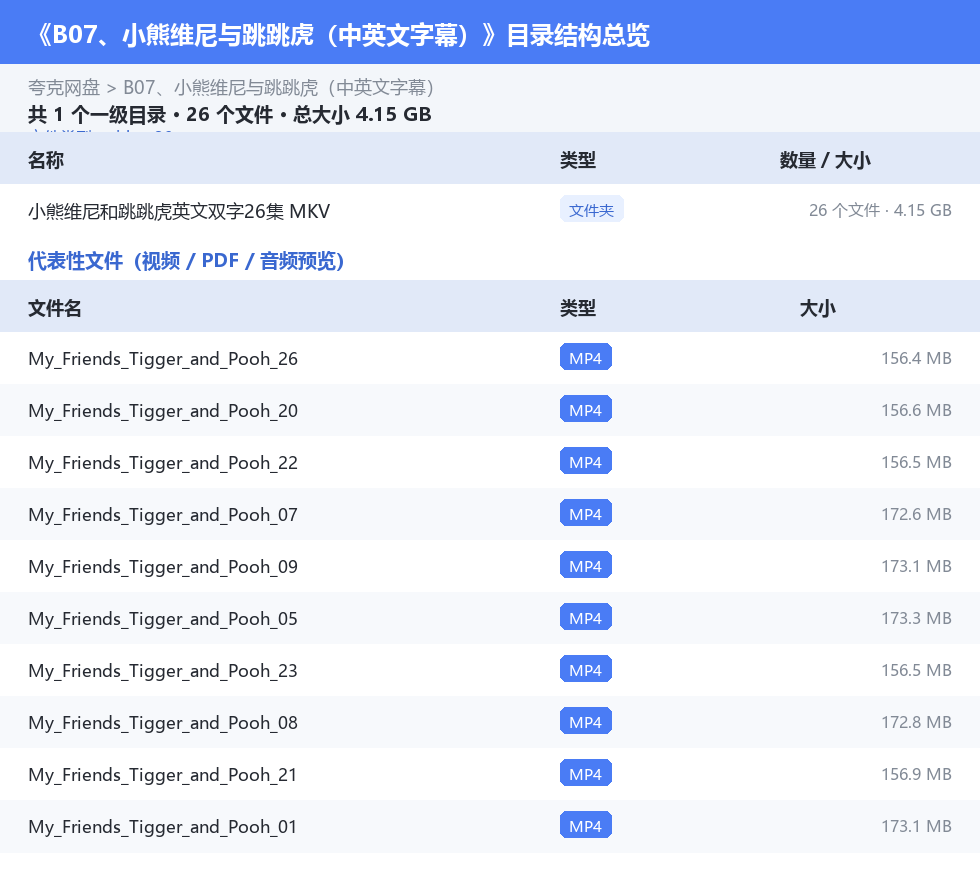This screenshot has height=884, width=980.
Task: Click the 大小 column header
Action: 818,308
